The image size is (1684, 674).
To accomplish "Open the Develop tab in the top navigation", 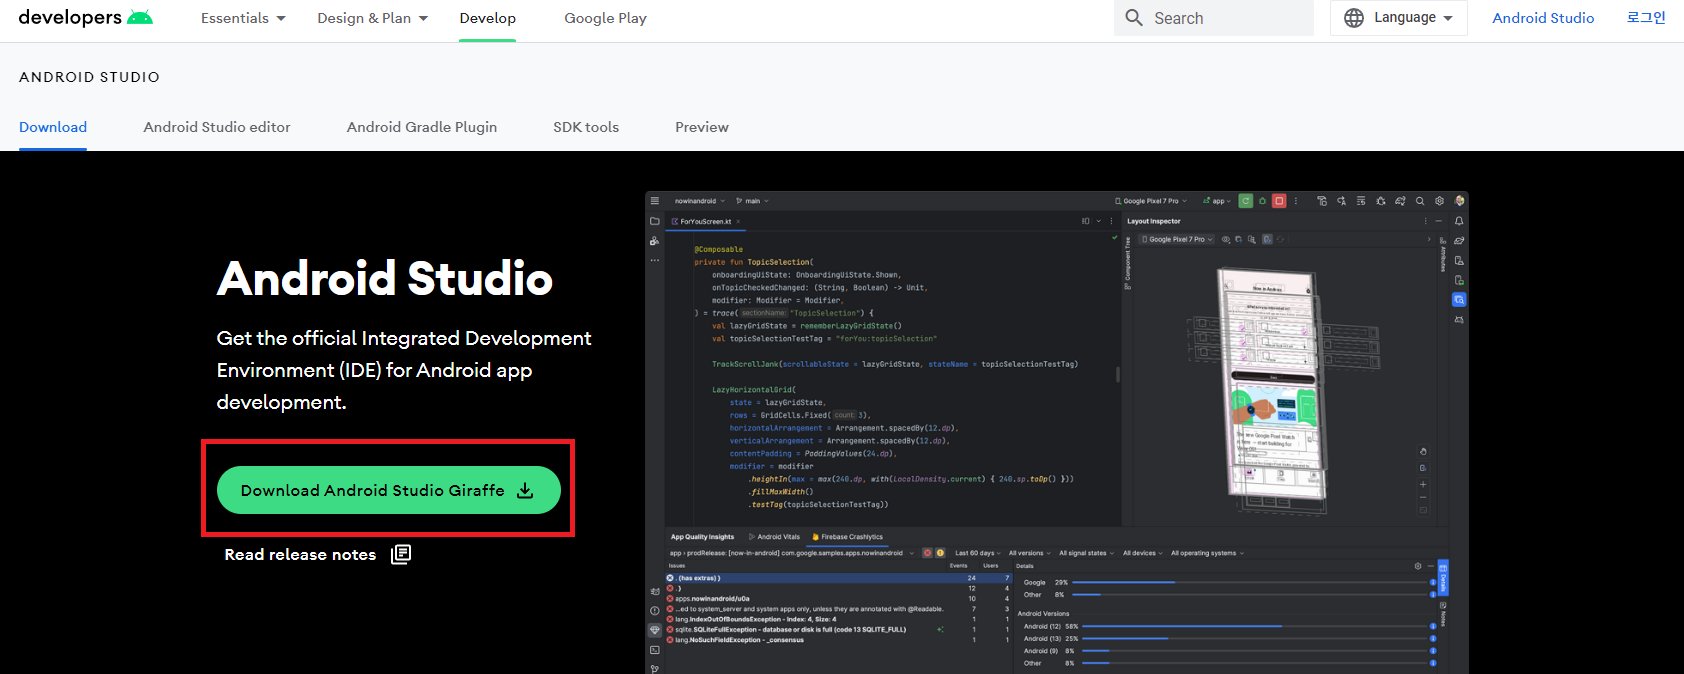I will (x=488, y=18).
